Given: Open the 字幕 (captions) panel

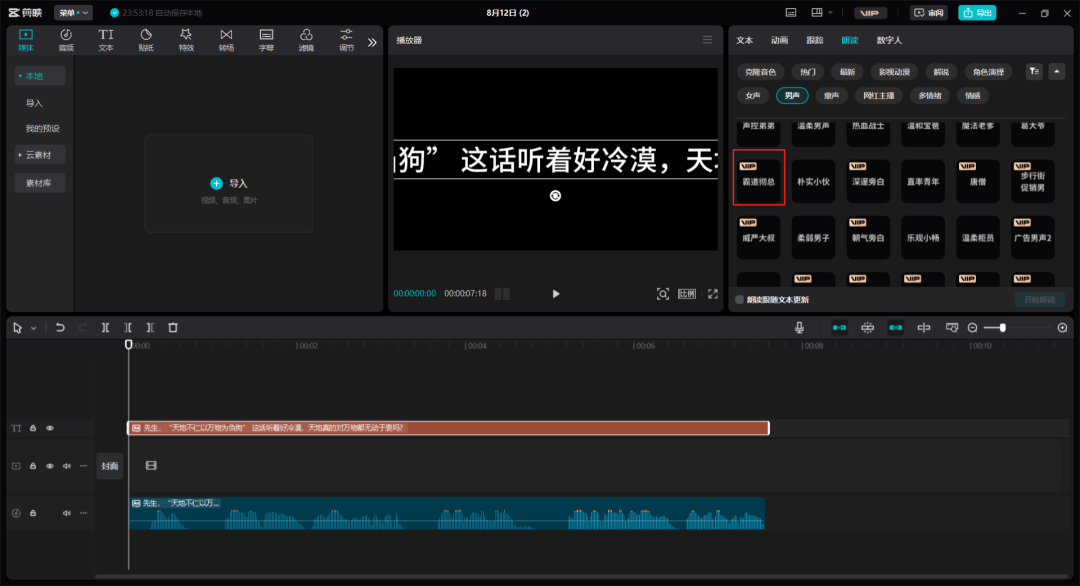Looking at the screenshot, I should [266, 40].
